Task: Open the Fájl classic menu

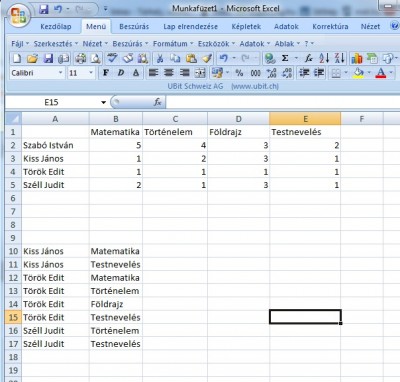Action: click(20, 44)
